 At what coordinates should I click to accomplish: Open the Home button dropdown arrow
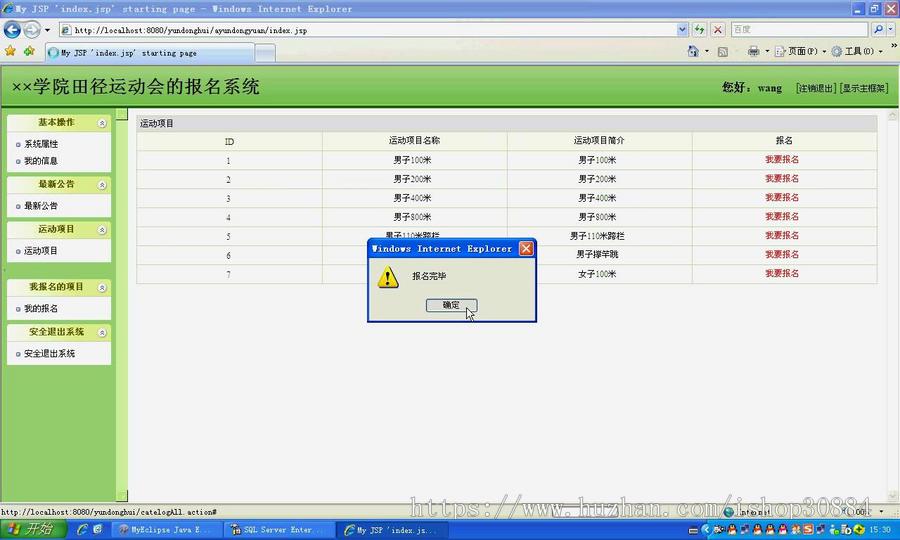coord(707,51)
